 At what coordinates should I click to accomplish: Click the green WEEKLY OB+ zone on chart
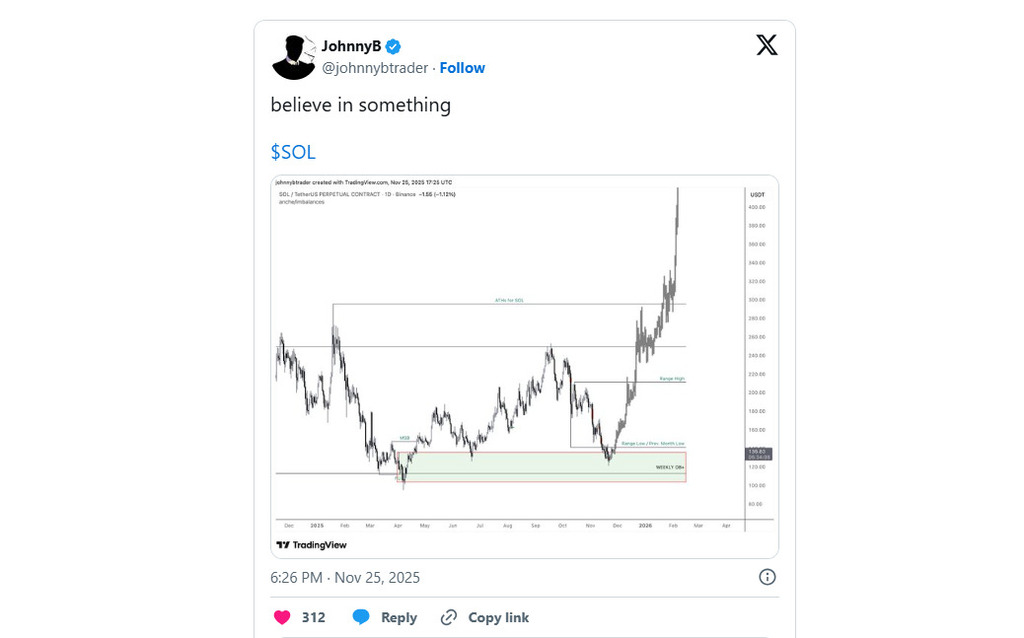tap(540, 467)
